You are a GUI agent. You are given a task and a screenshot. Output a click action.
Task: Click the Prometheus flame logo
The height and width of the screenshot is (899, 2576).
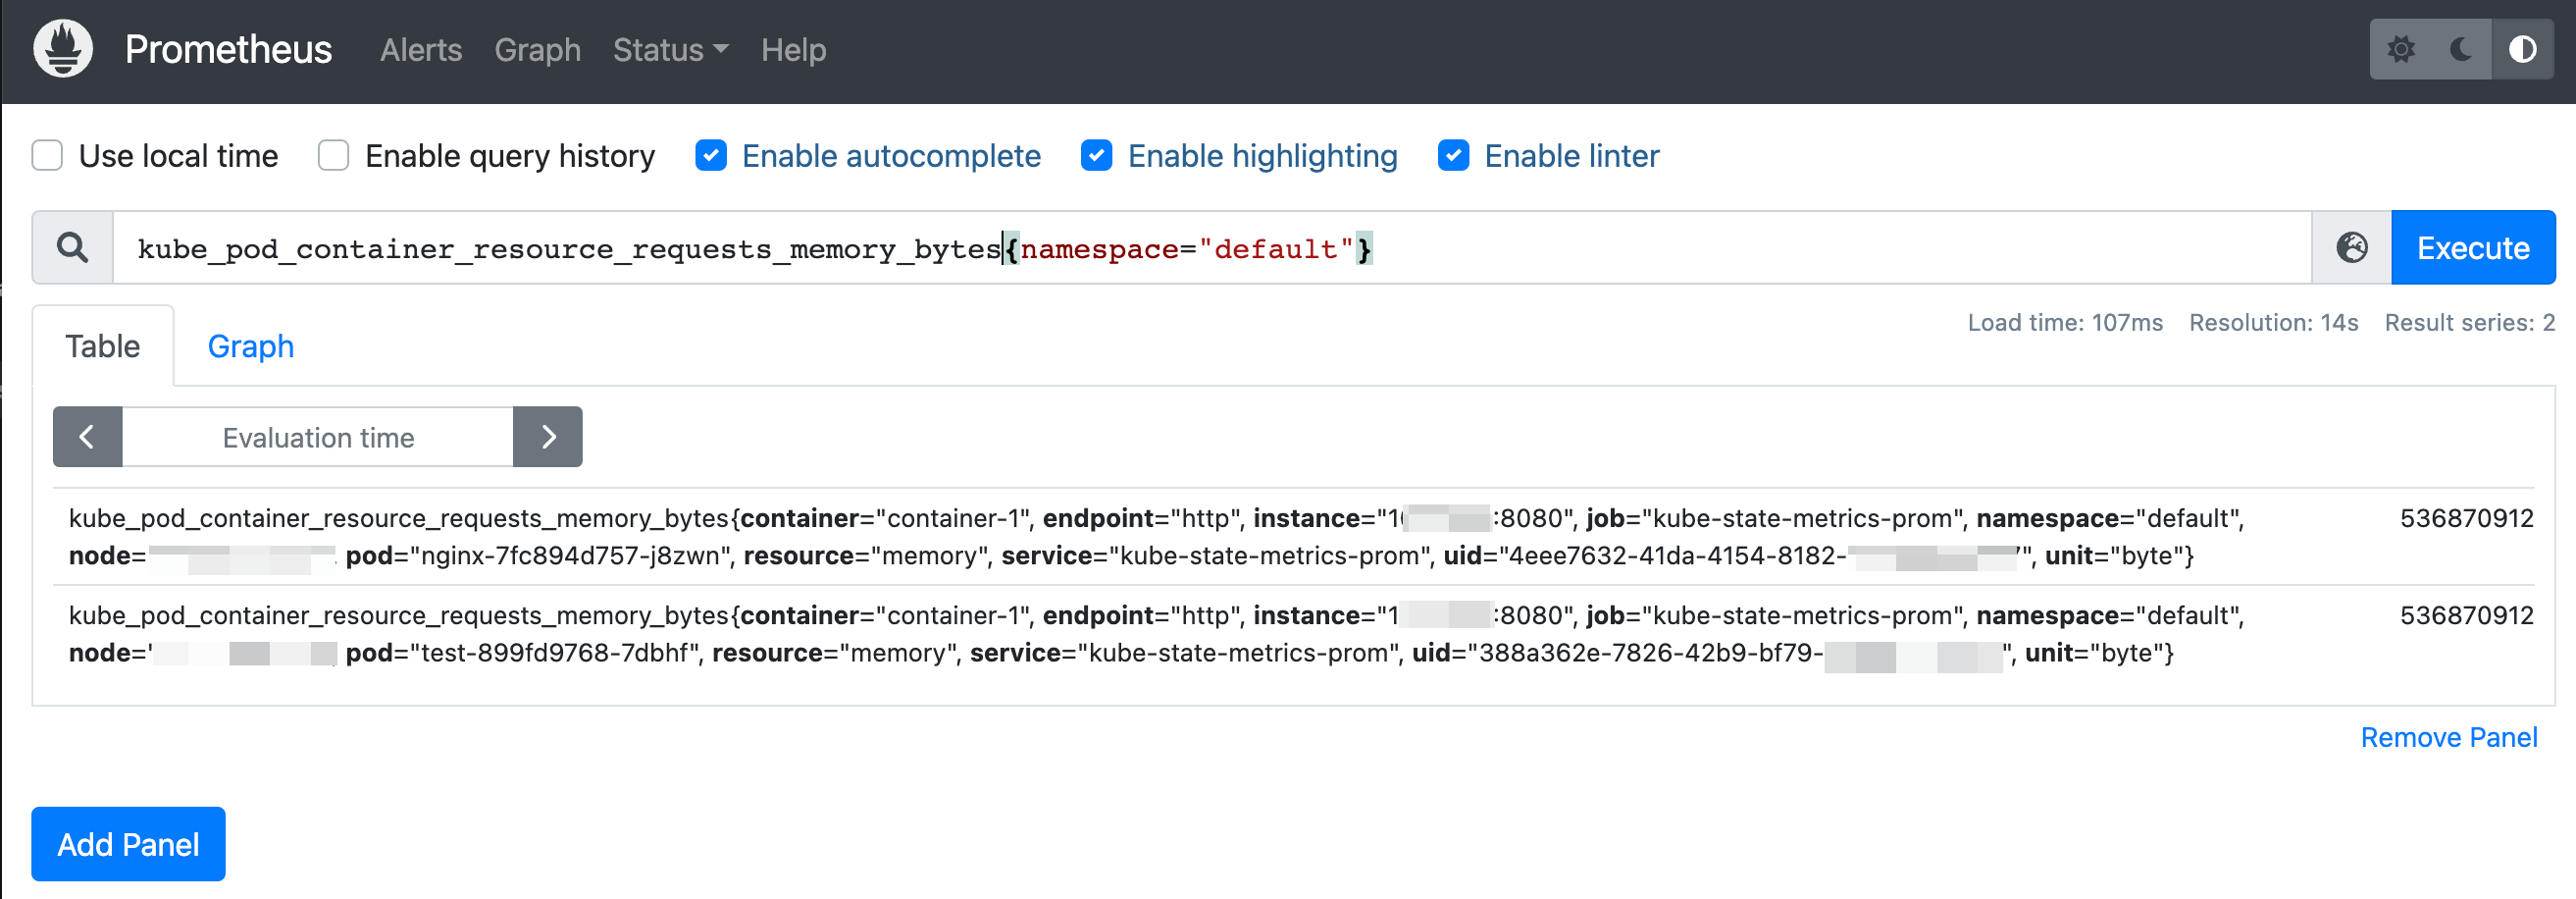(x=63, y=49)
